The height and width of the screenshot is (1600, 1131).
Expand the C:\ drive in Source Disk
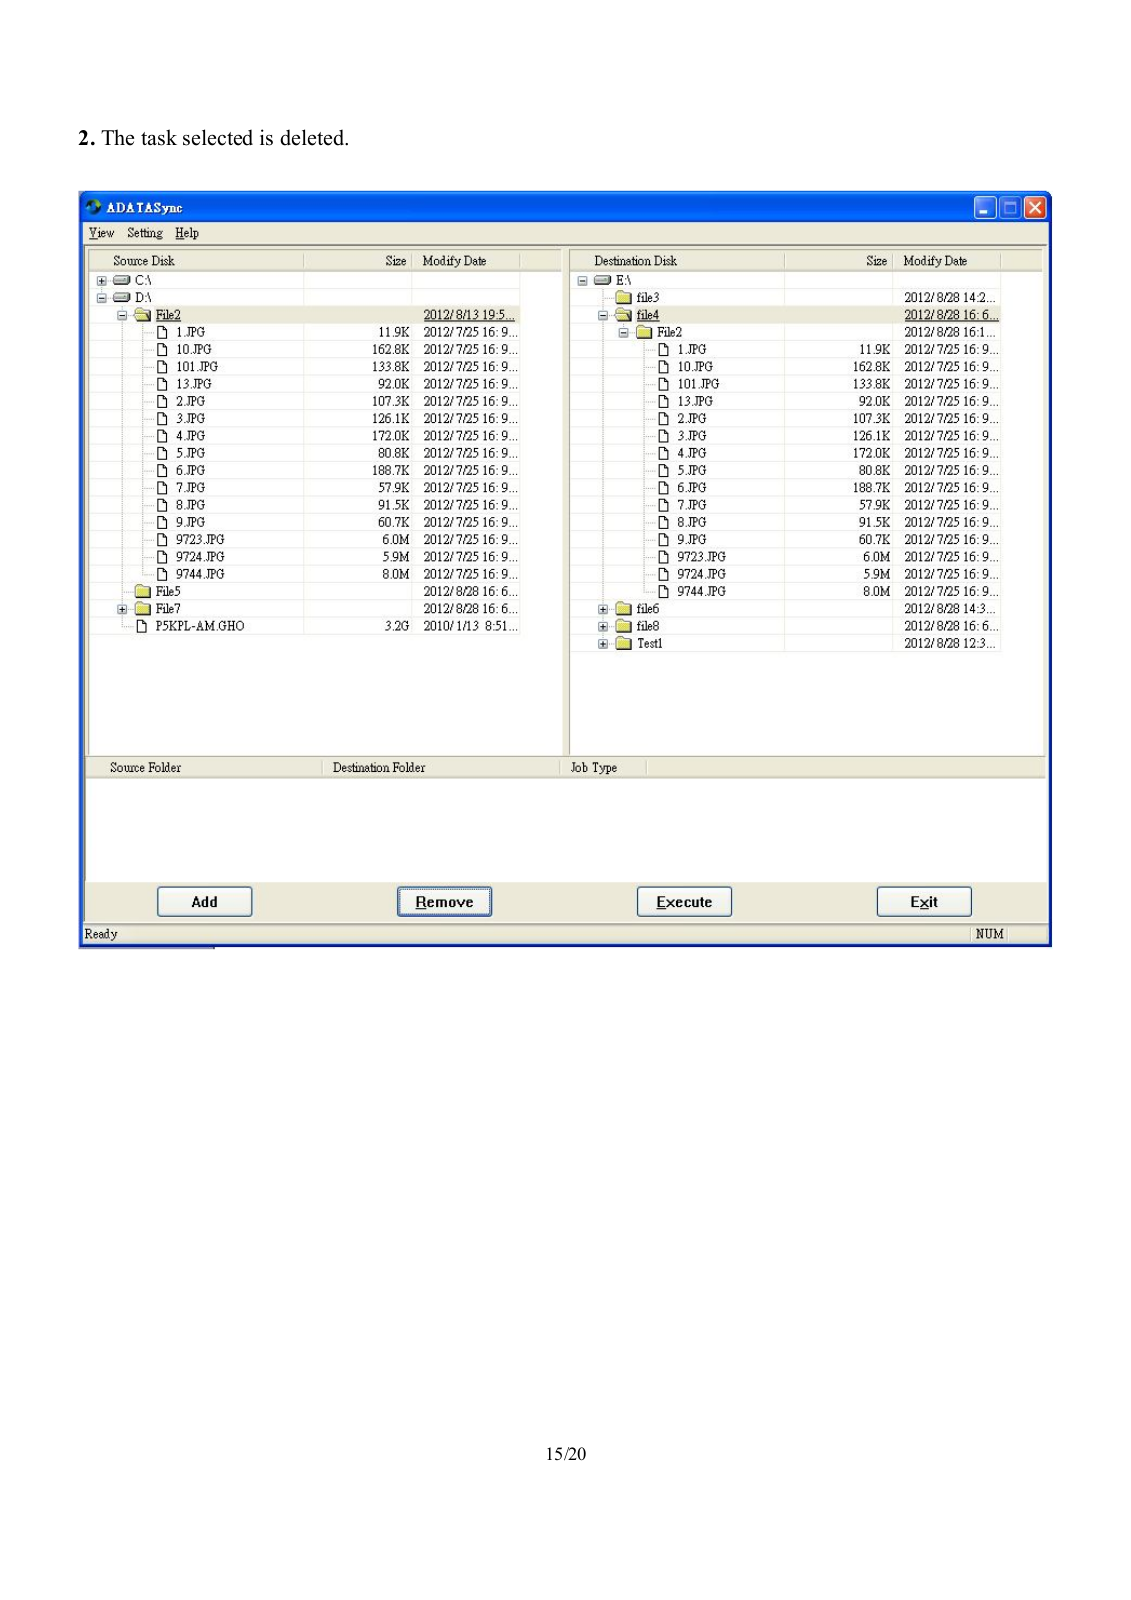coord(101,281)
